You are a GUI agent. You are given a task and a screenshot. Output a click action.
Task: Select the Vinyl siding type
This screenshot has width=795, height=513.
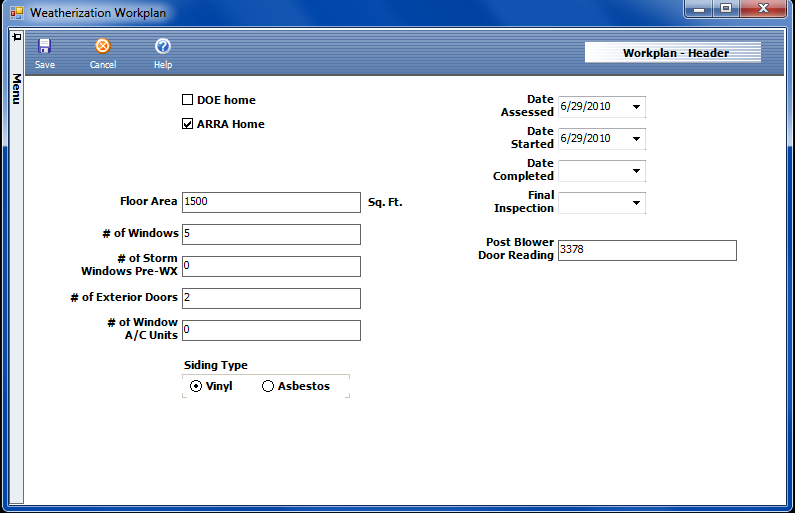[x=196, y=387]
